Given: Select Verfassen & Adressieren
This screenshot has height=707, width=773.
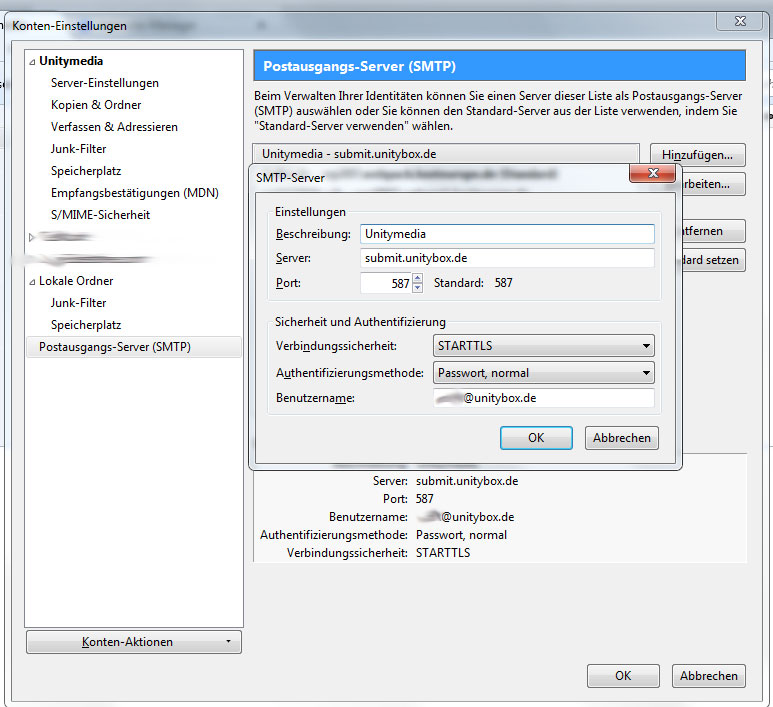Looking at the screenshot, I should [114, 127].
